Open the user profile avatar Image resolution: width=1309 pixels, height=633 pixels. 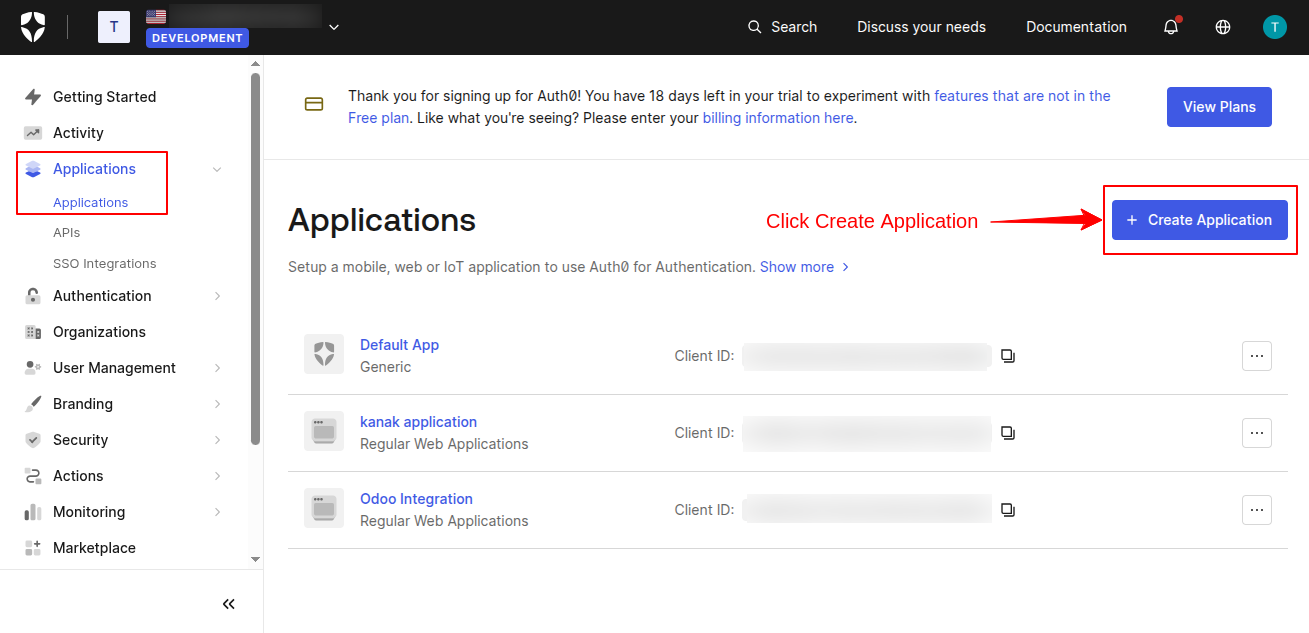pos(1275,27)
